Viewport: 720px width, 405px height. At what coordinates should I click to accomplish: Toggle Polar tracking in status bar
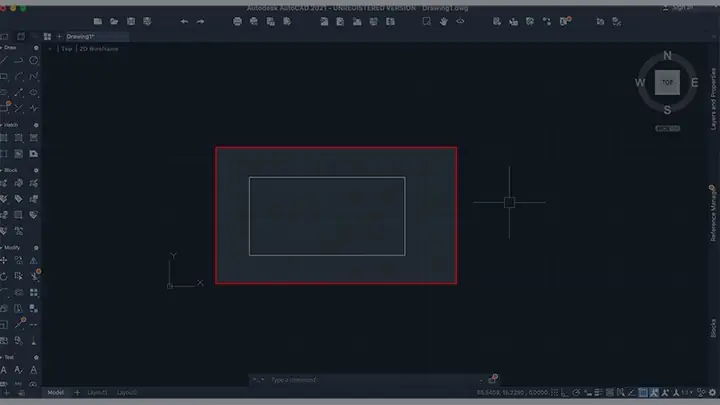click(576, 393)
